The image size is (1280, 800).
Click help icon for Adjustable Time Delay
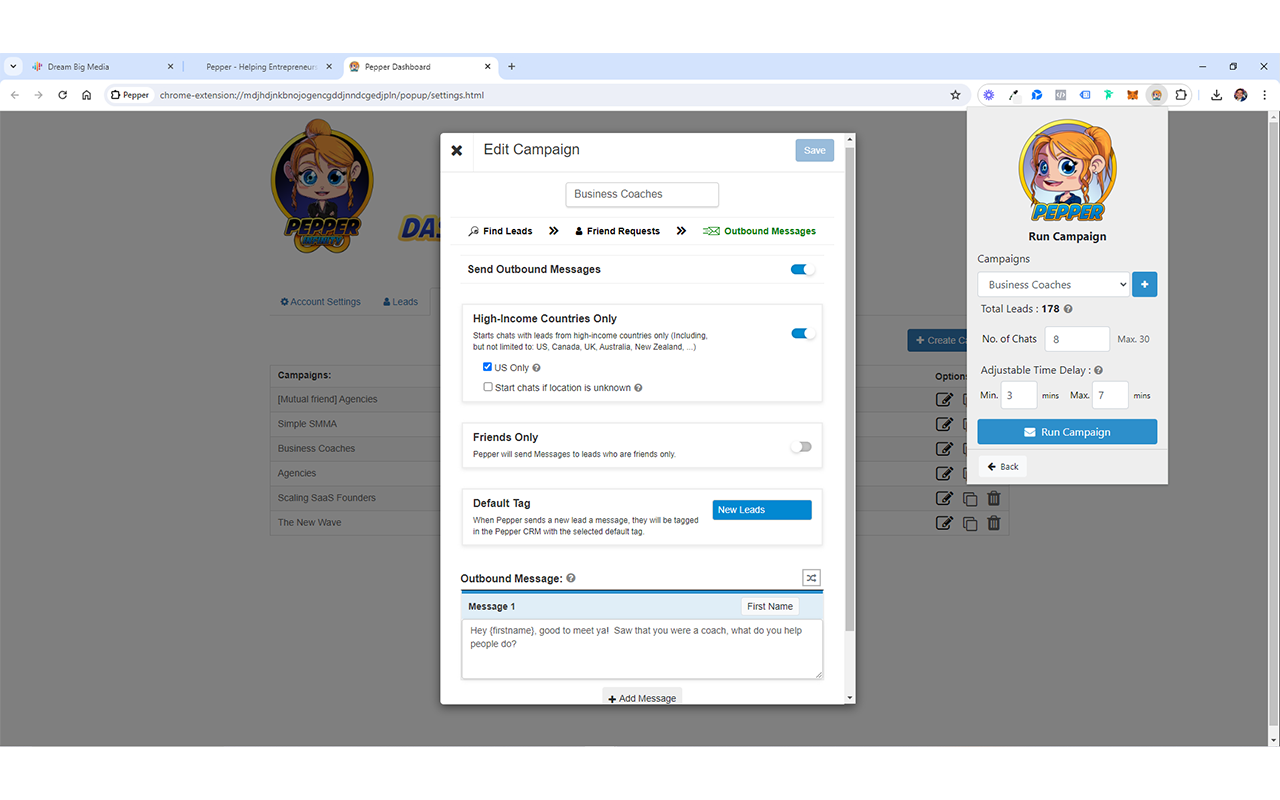coord(1099,371)
